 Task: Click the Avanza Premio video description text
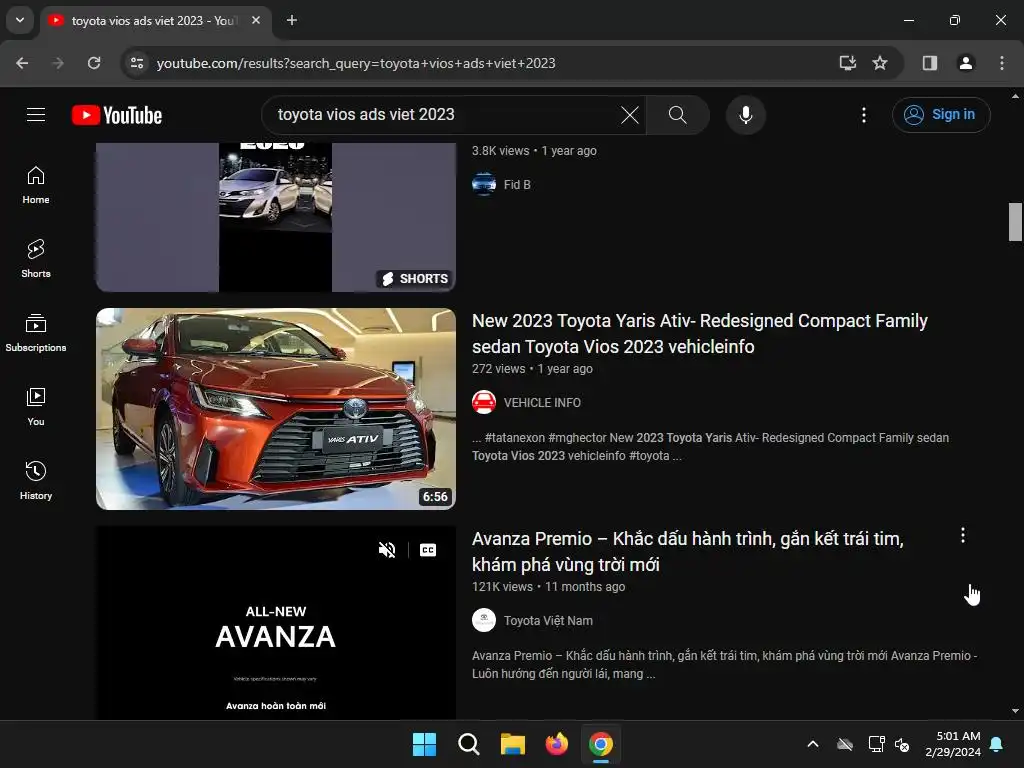[724, 665]
